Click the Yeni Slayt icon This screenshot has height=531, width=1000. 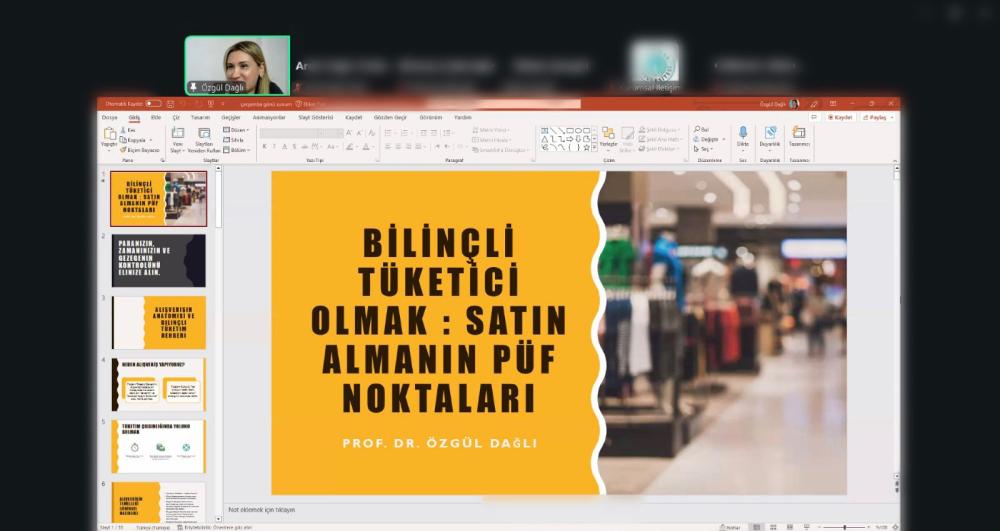[177, 134]
